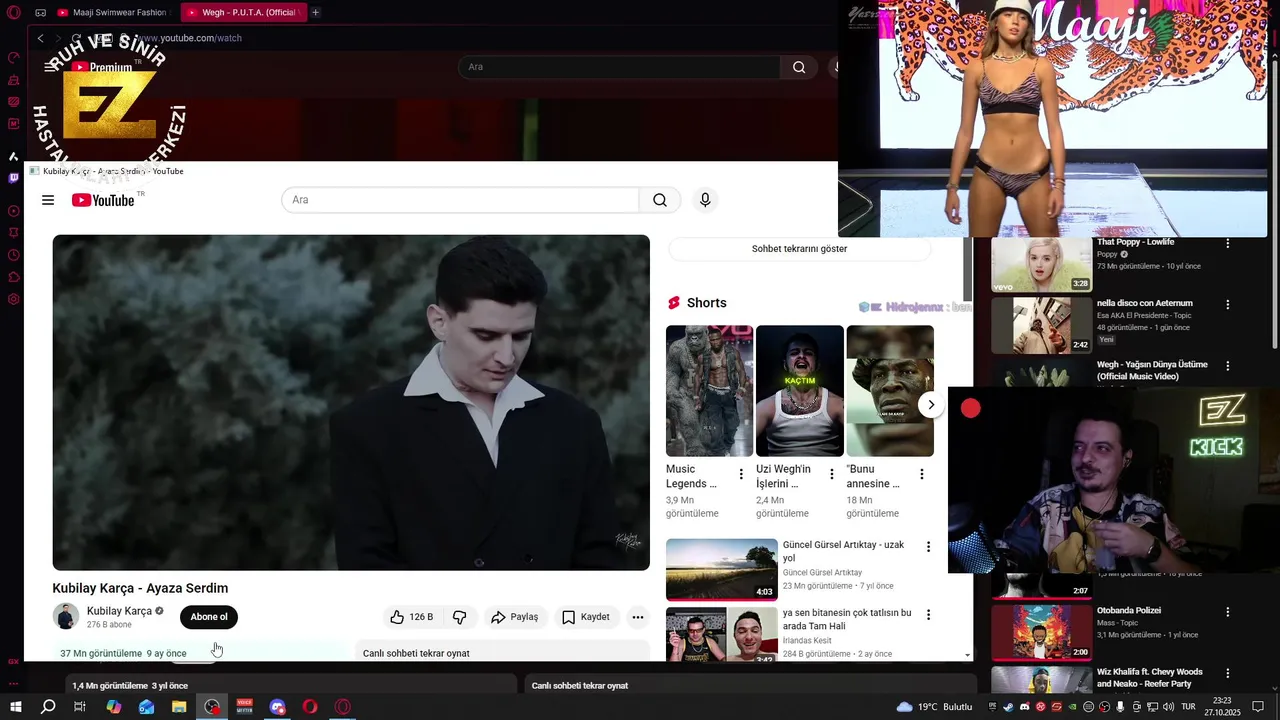
Task: Open Kubilay Karça channel name link
Action: click(x=119, y=611)
